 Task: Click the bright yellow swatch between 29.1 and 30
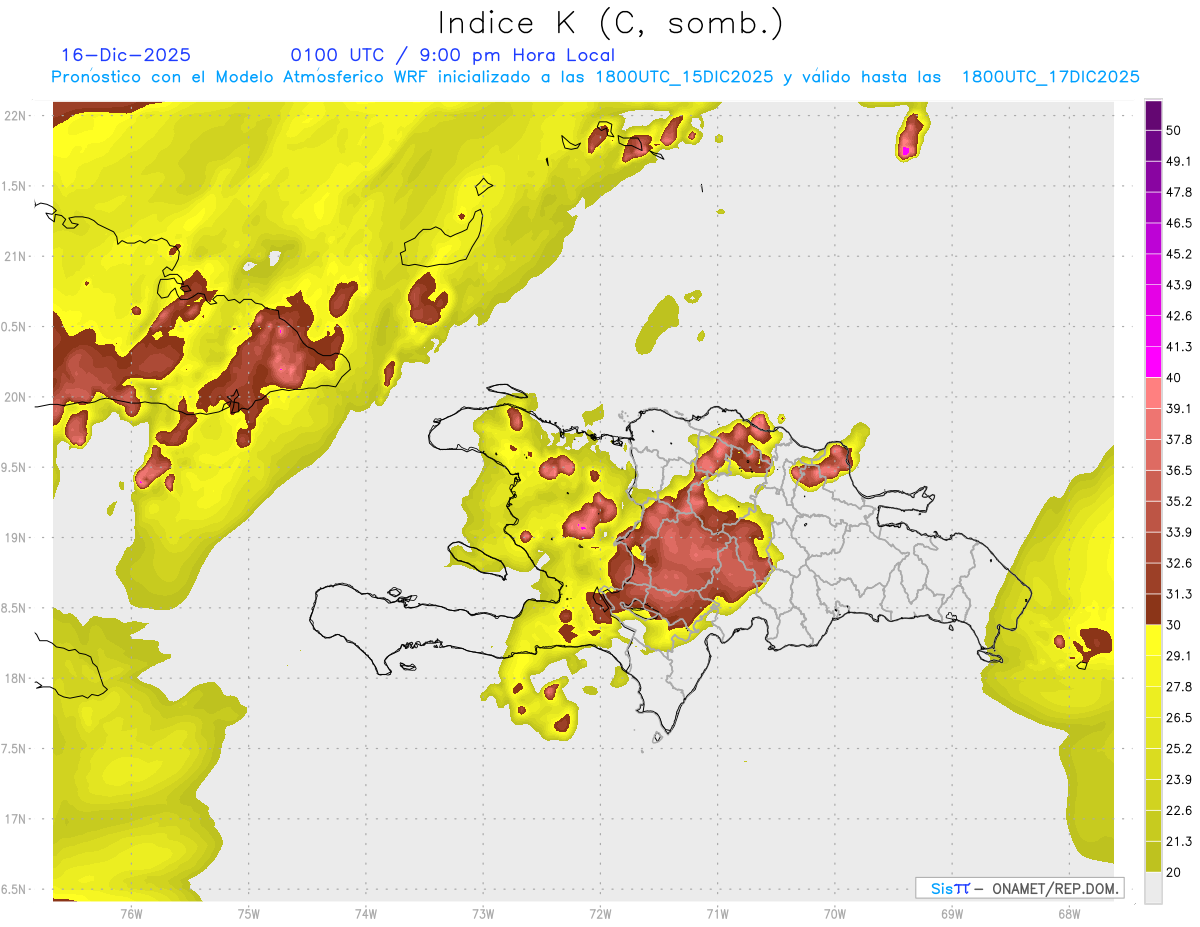pos(1153,640)
